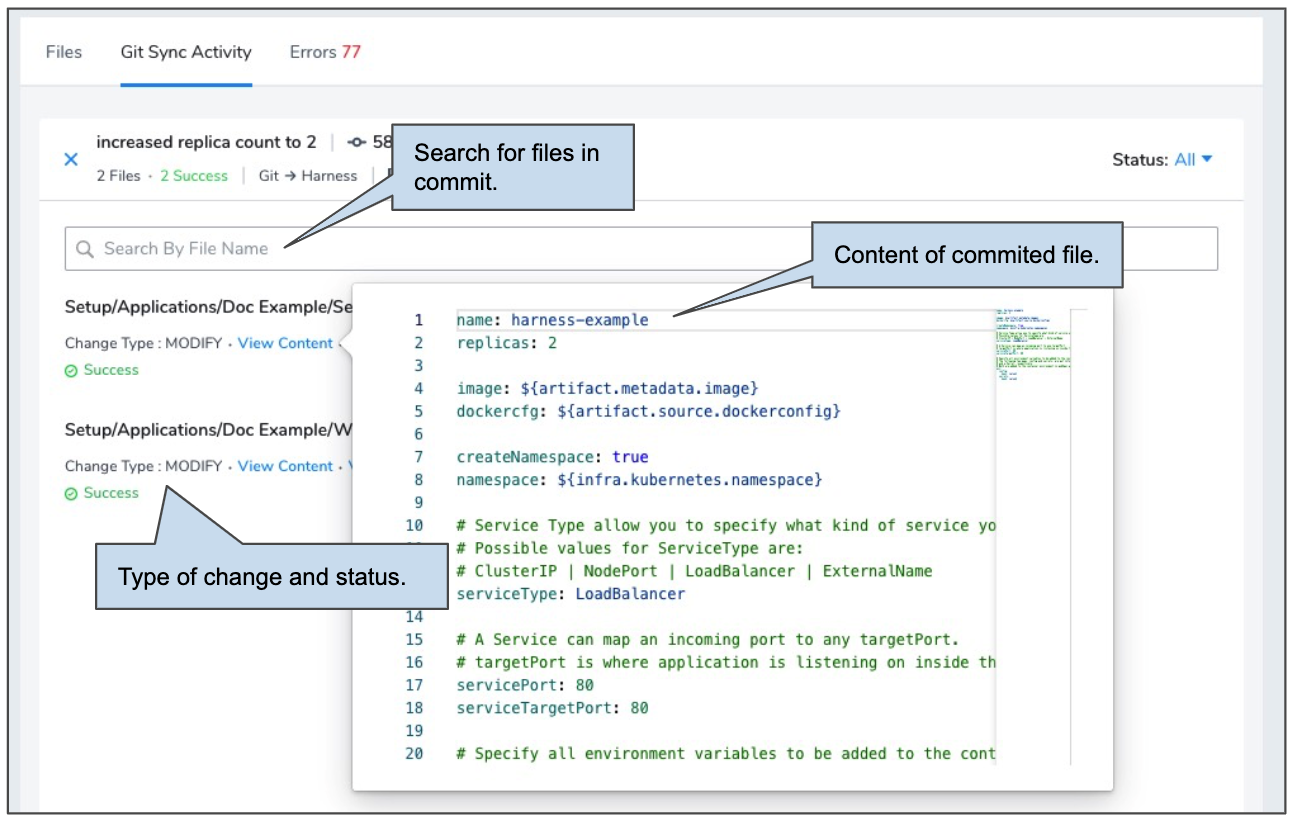View Content of second Doc Example file
This screenshot has height=823, width=1297.
pos(285,466)
